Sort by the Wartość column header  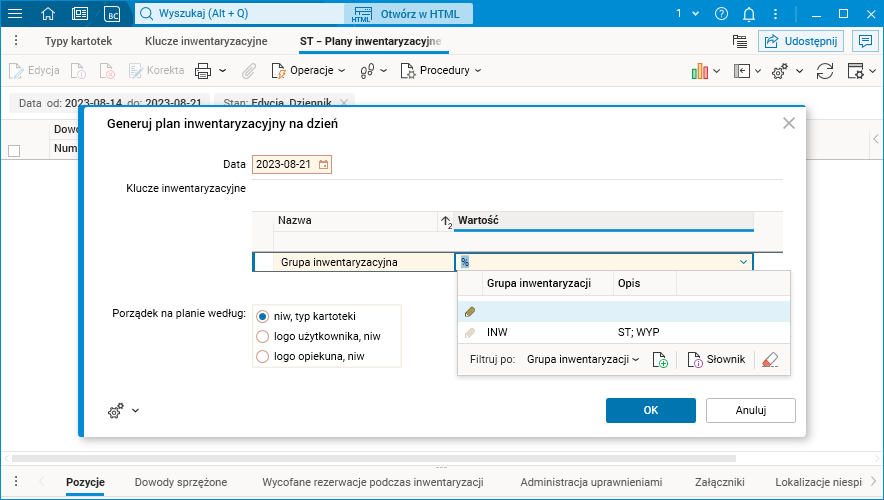(603, 220)
